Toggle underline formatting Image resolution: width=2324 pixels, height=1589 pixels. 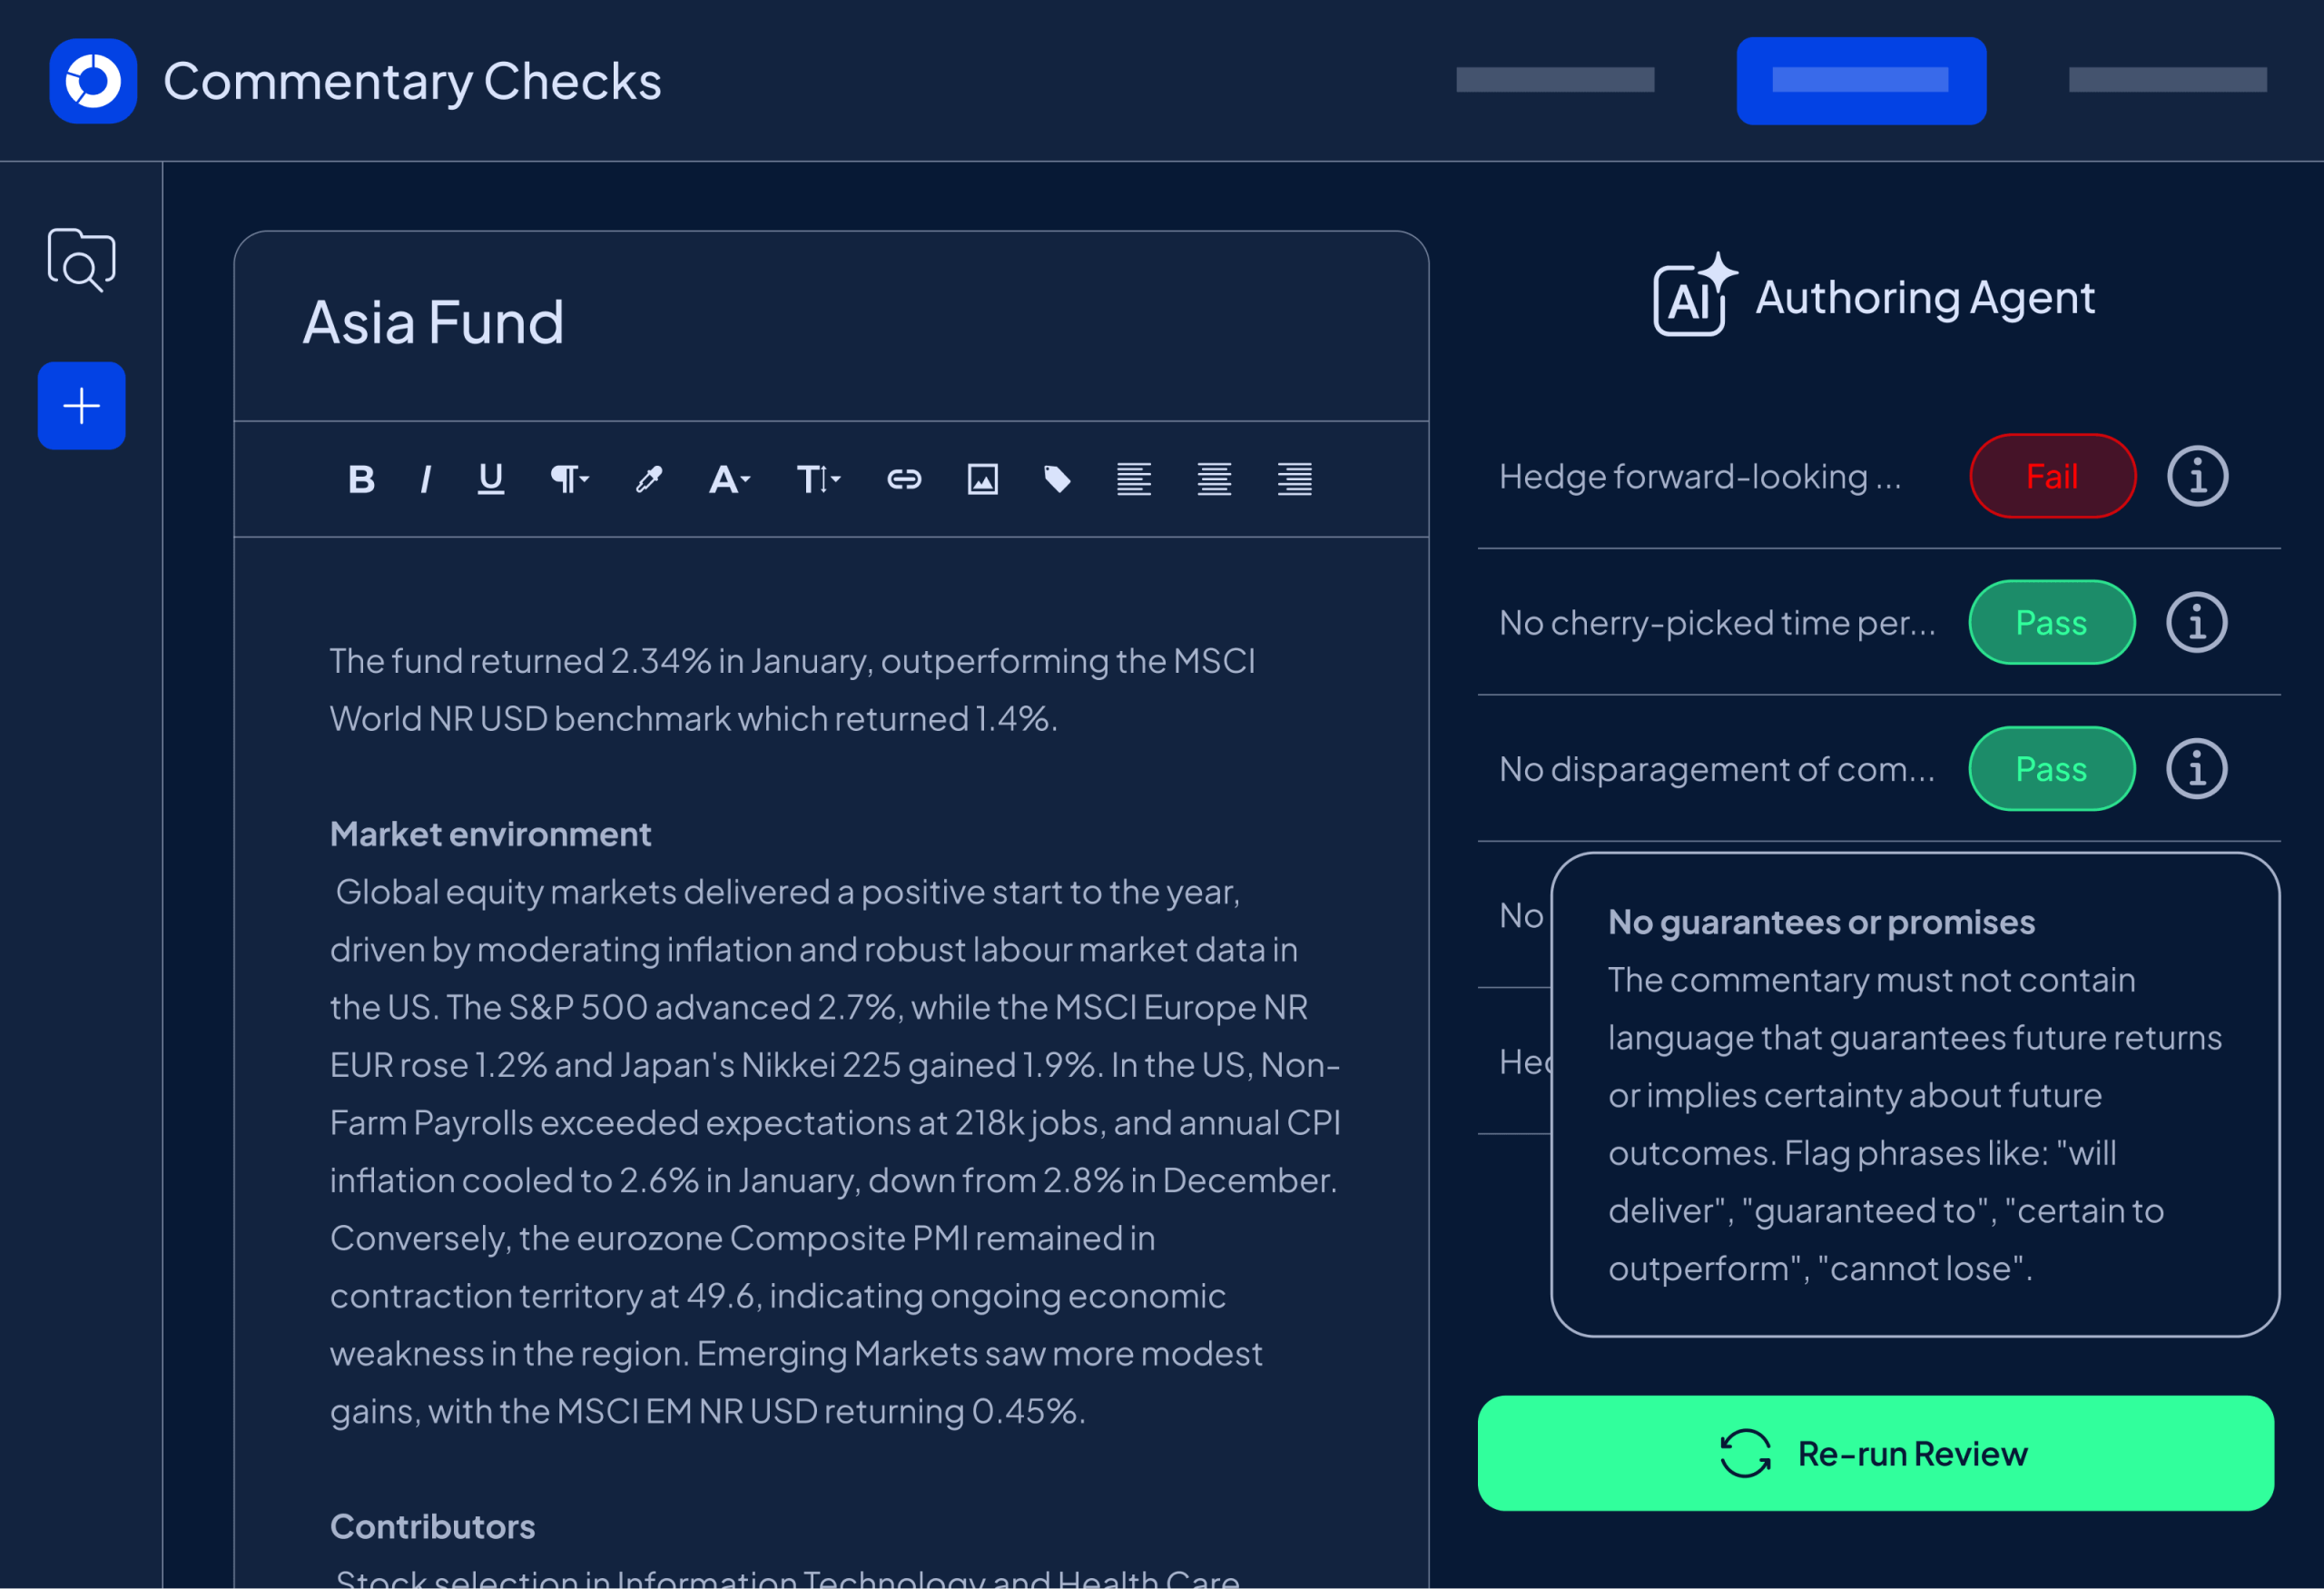[x=491, y=480]
